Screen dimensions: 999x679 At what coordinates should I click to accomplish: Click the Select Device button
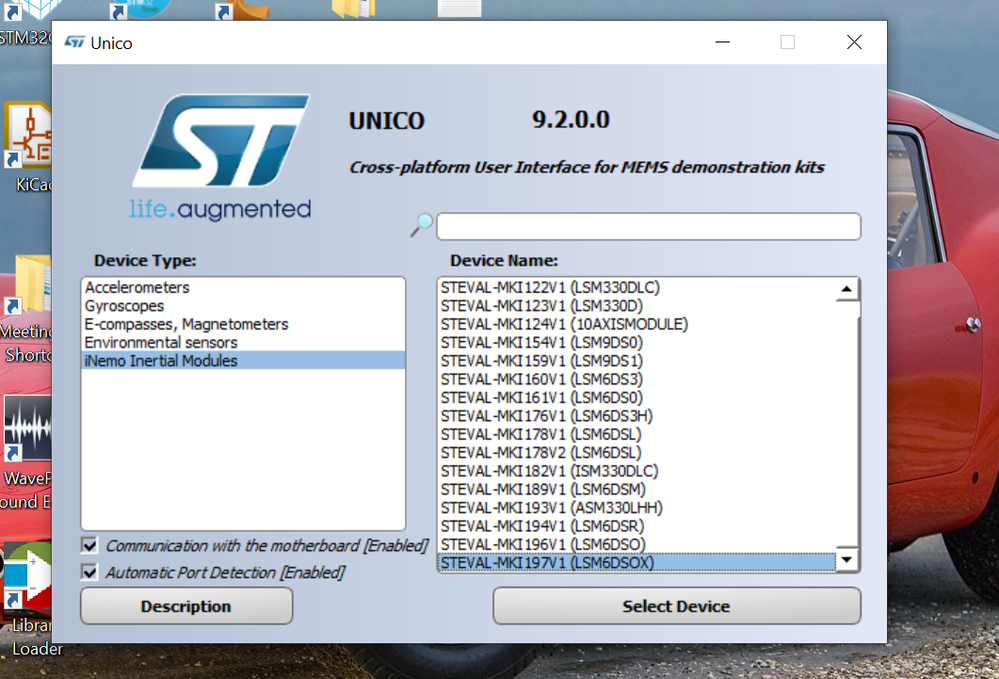pyautogui.click(x=676, y=606)
